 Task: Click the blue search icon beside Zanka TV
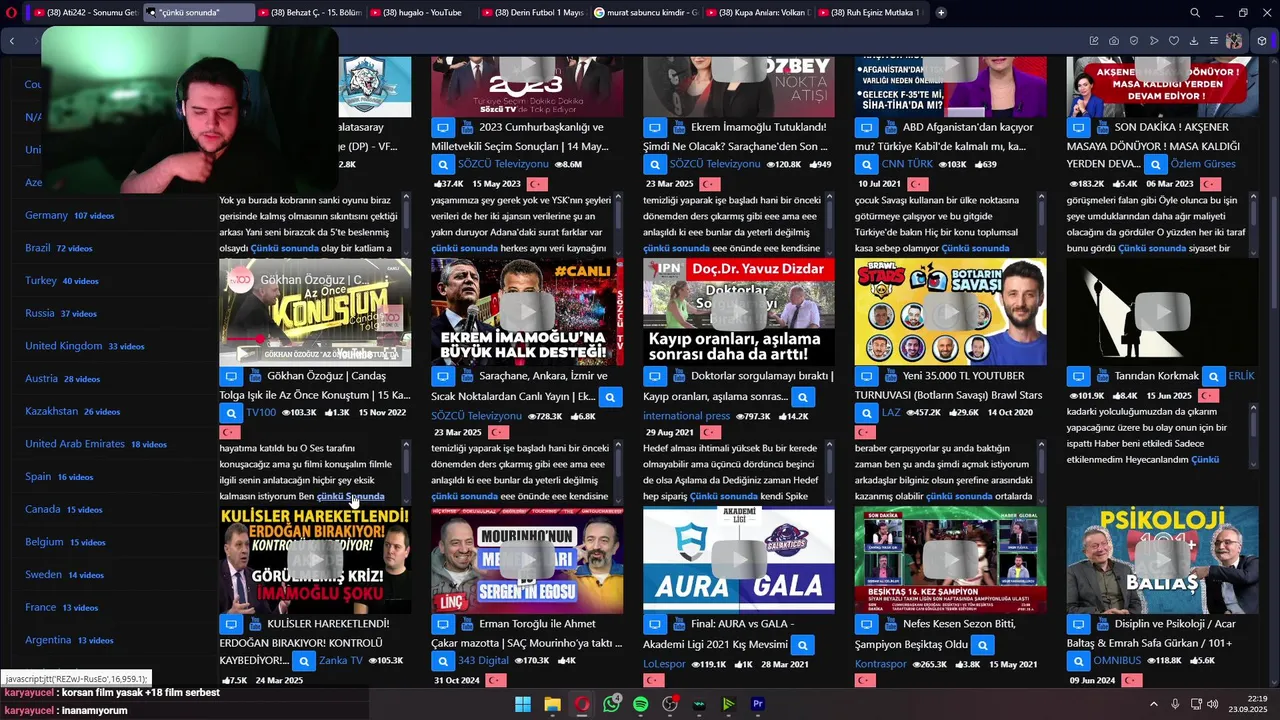(303, 661)
